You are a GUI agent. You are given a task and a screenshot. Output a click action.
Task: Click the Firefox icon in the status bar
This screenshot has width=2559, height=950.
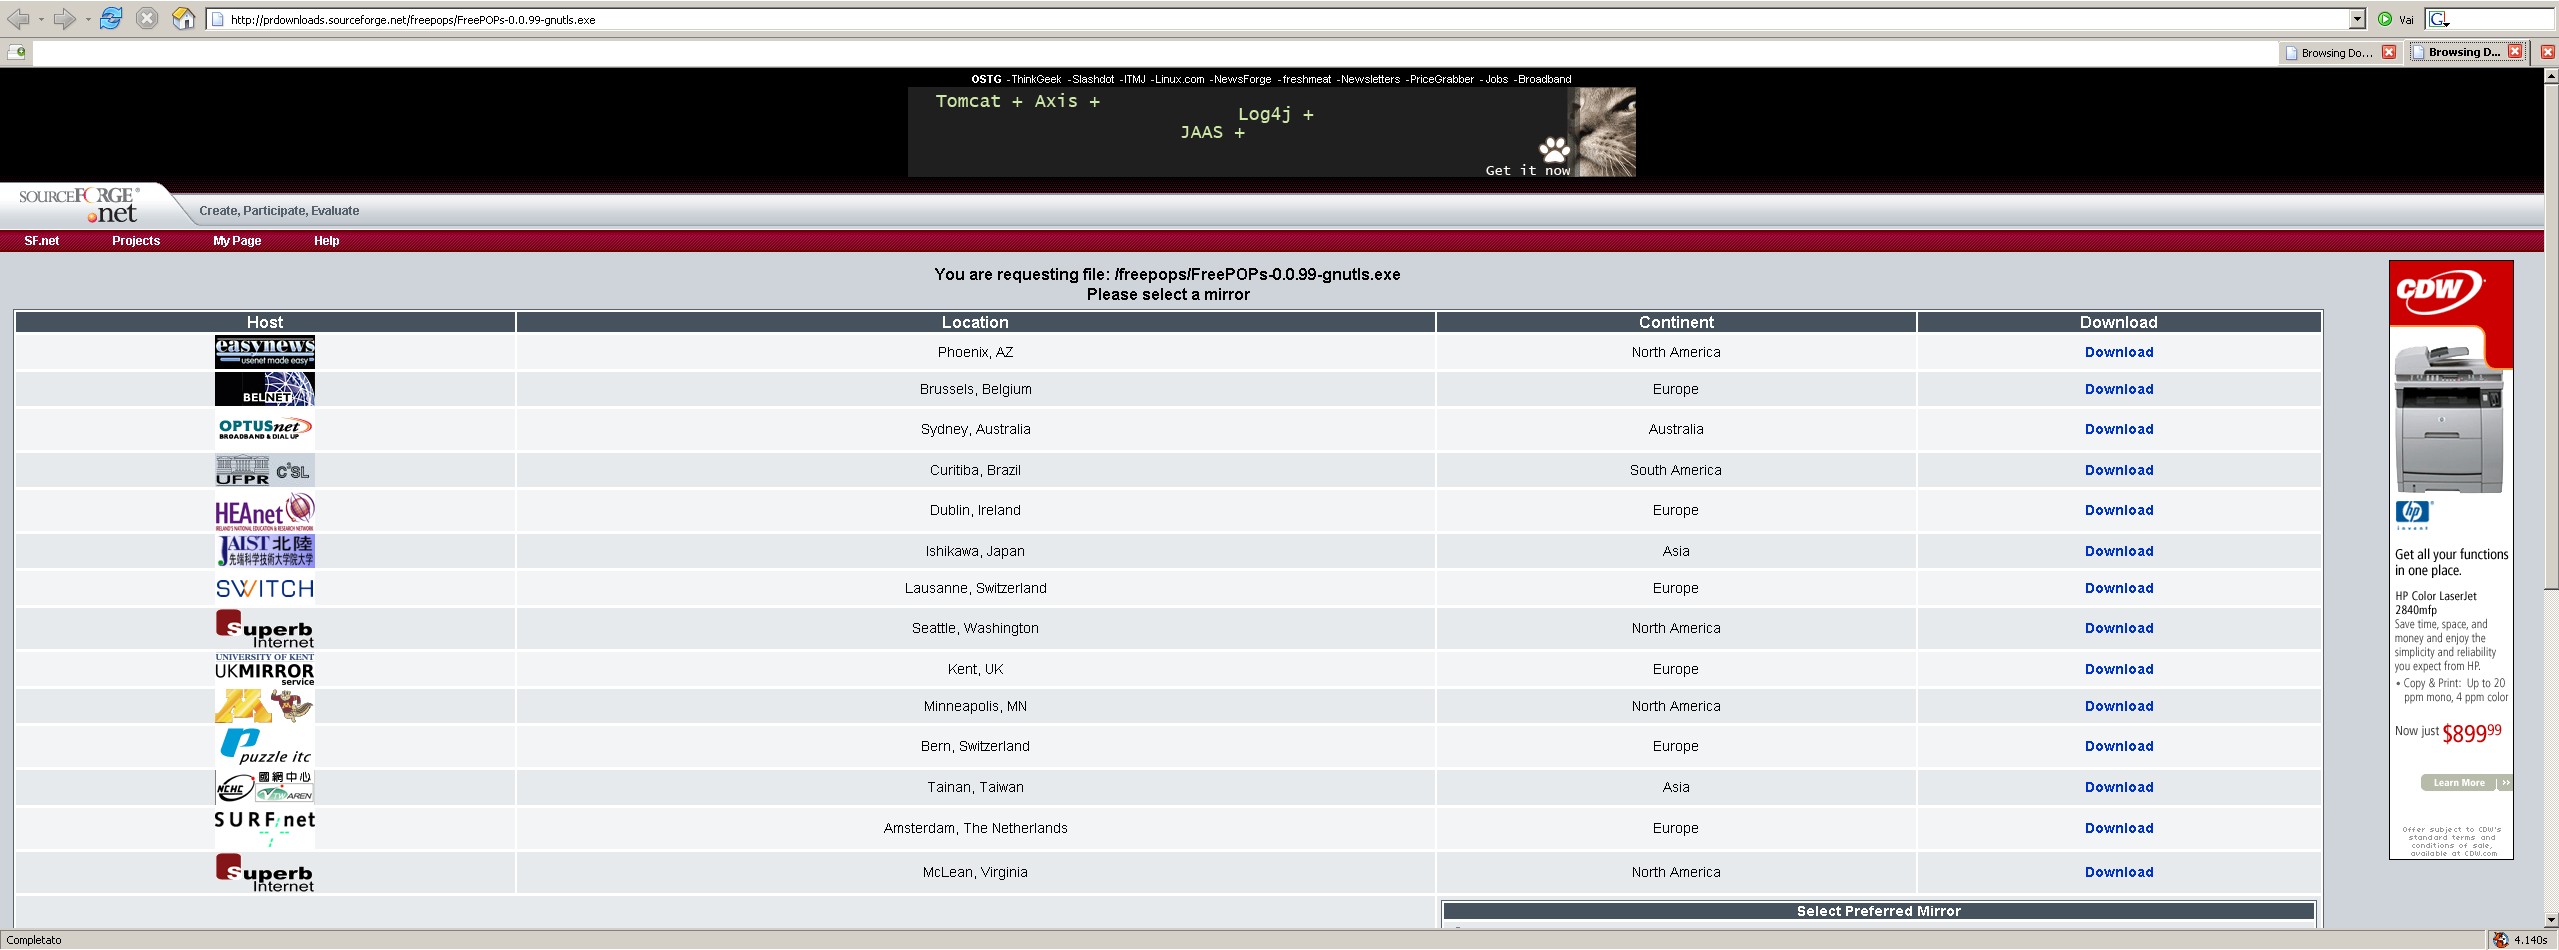tap(2501, 940)
